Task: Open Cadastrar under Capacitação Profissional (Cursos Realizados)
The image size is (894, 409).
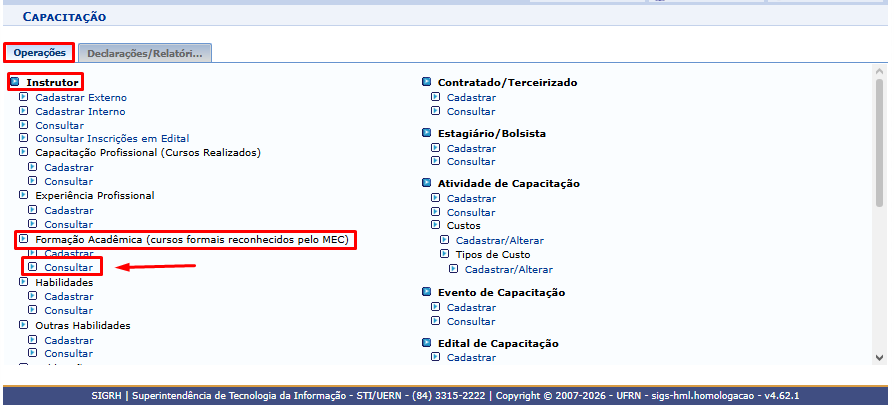Action: click(69, 168)
